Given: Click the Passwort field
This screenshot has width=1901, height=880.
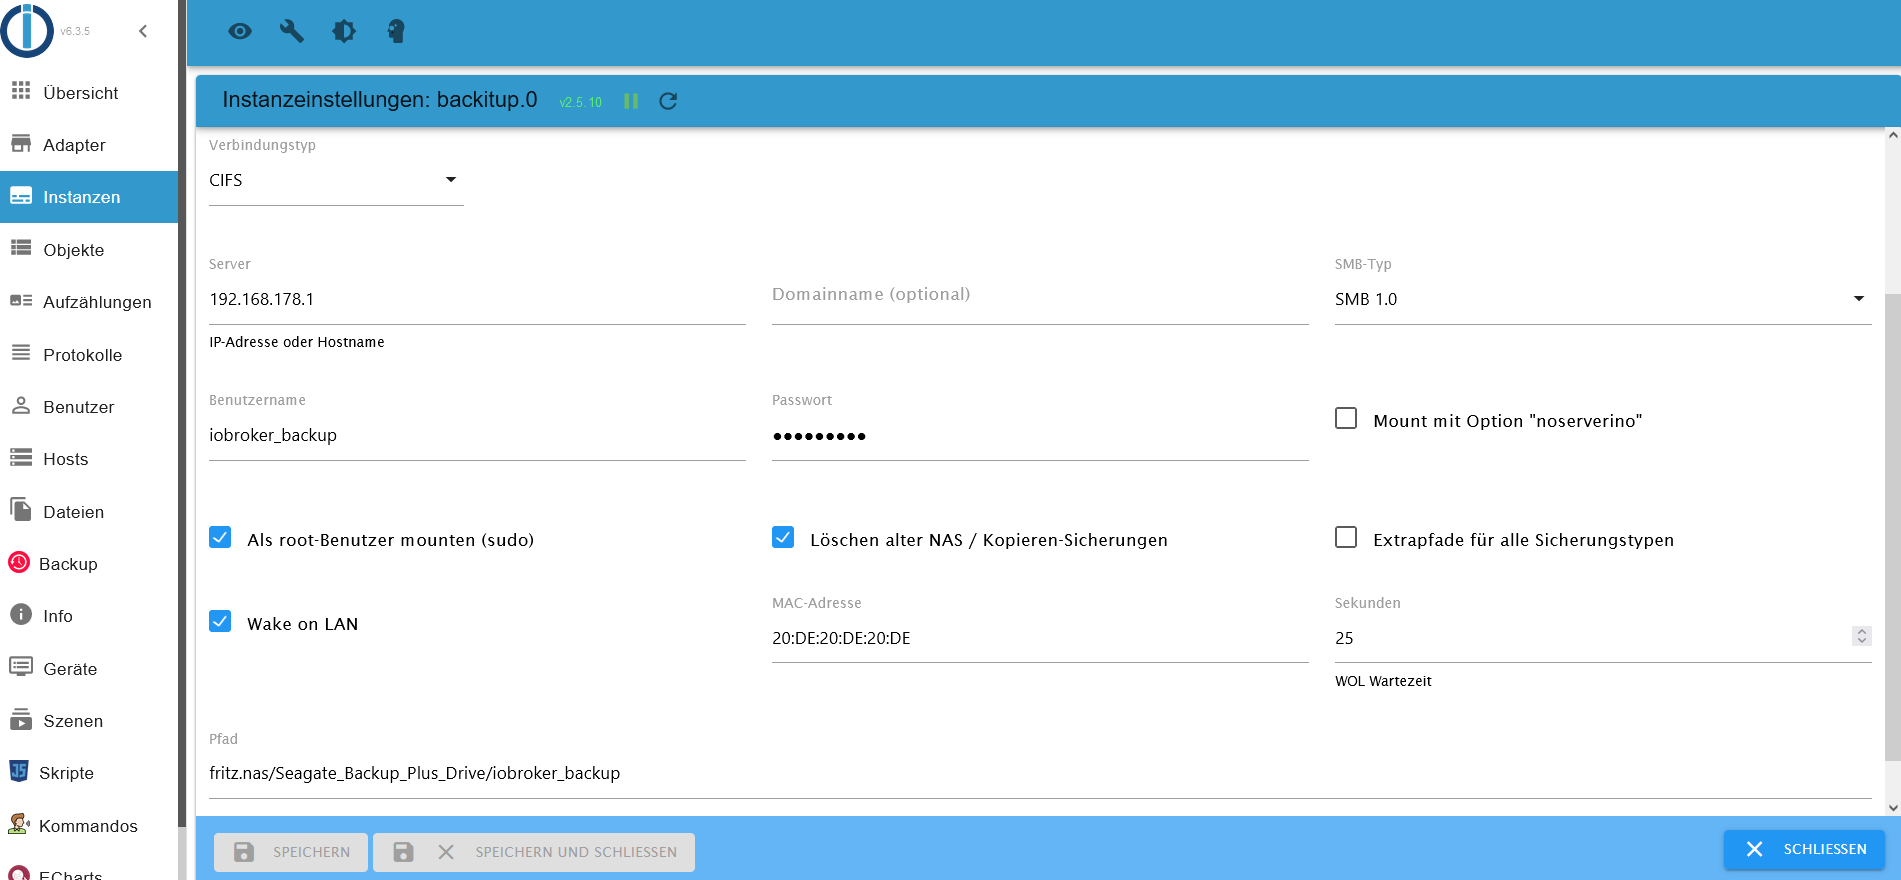Looking at the screenshot, I should (x=1040, y=436).
